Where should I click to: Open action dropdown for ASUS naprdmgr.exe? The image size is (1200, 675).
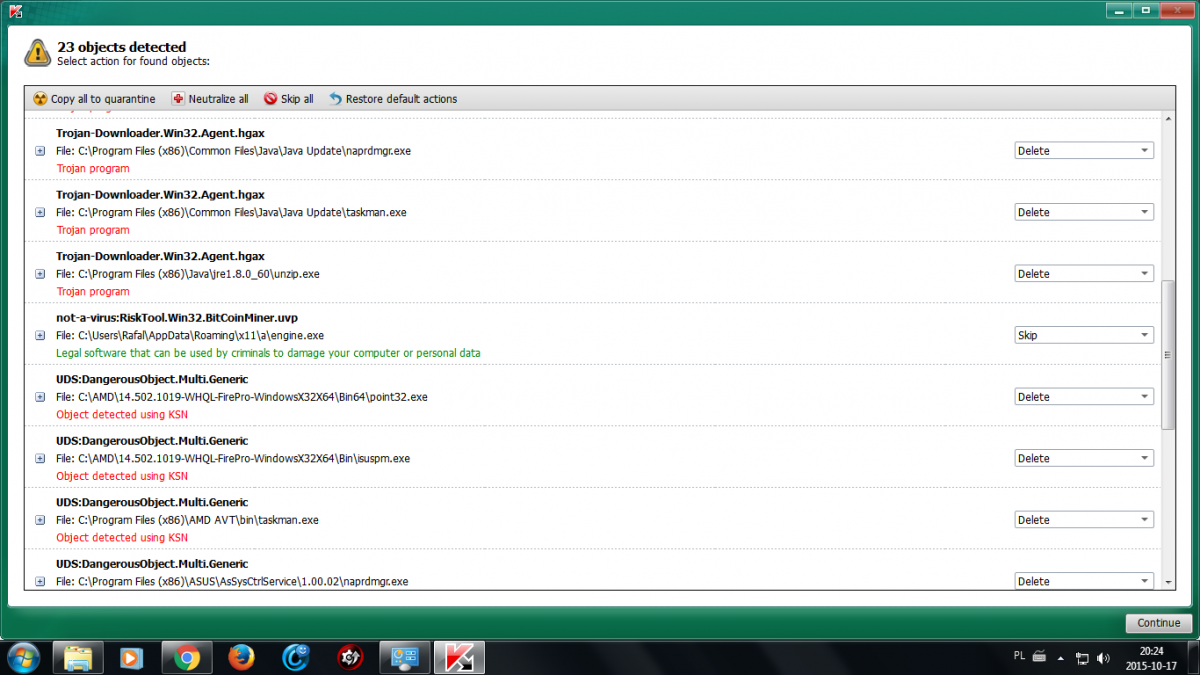click(x=1084, y=581)
